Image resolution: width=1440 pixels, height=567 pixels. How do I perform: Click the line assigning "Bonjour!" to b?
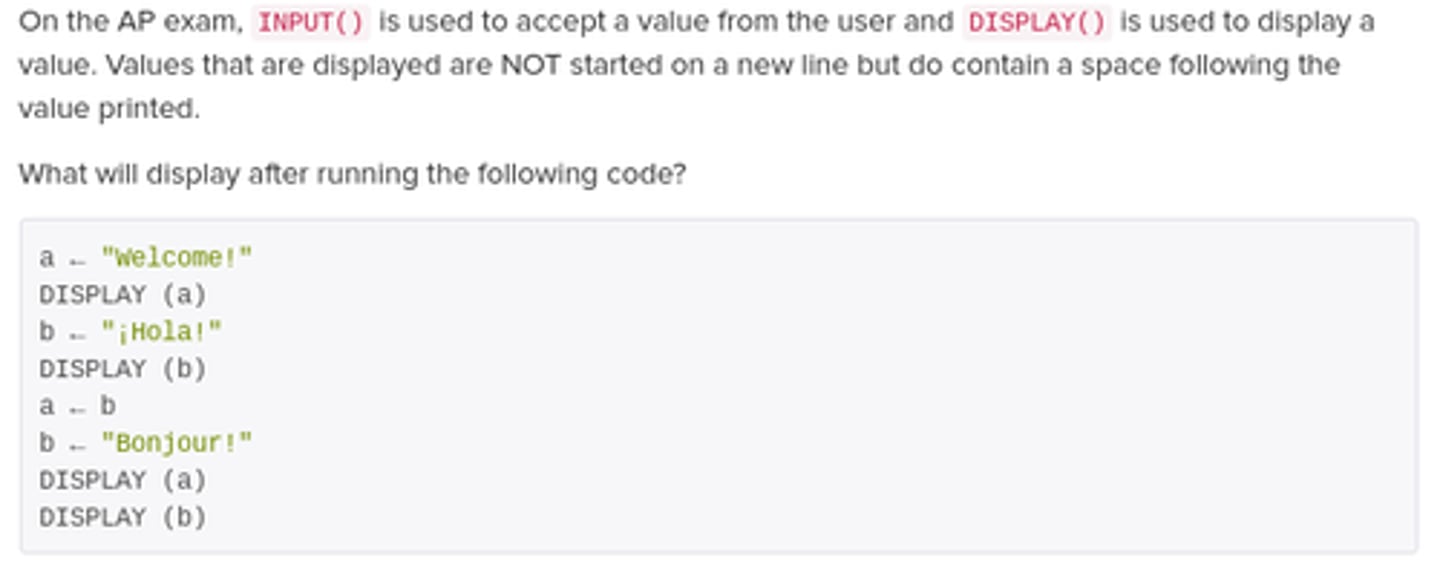[x=146, y=443]
